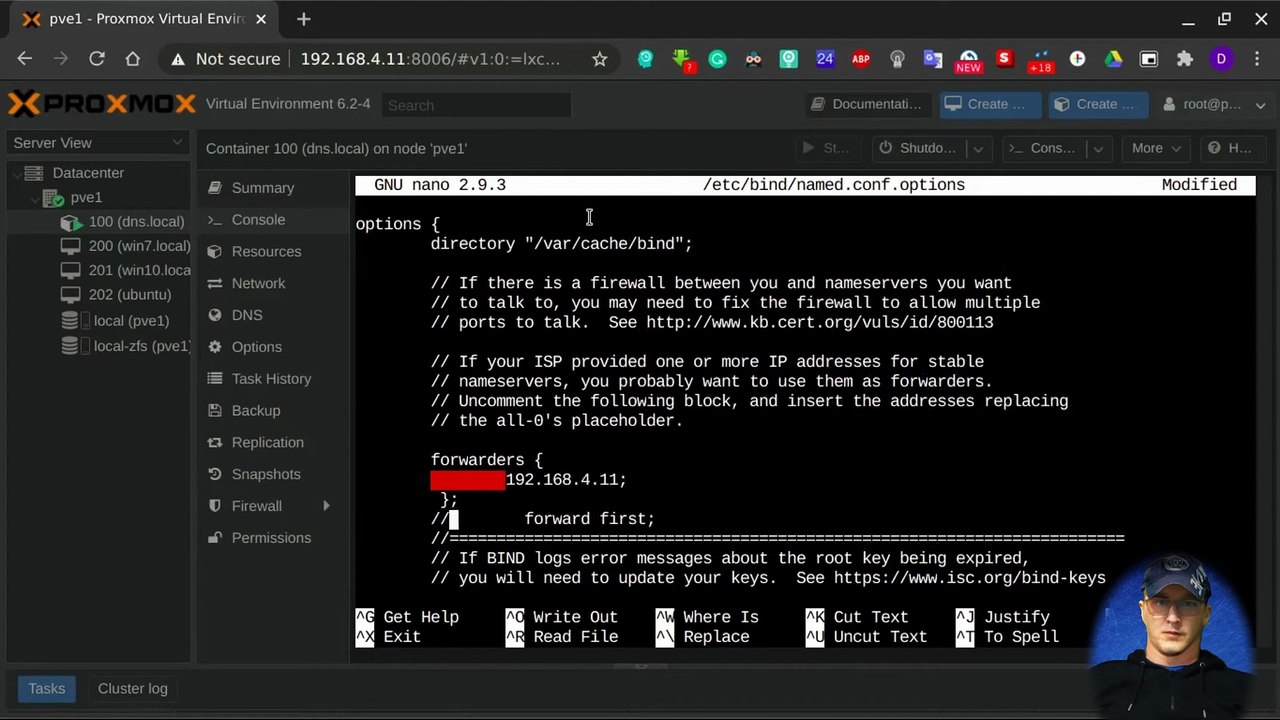The height and width of the screenshot is (720, 1280).
Task: Open the Backup section
Action: click(255, 411)
